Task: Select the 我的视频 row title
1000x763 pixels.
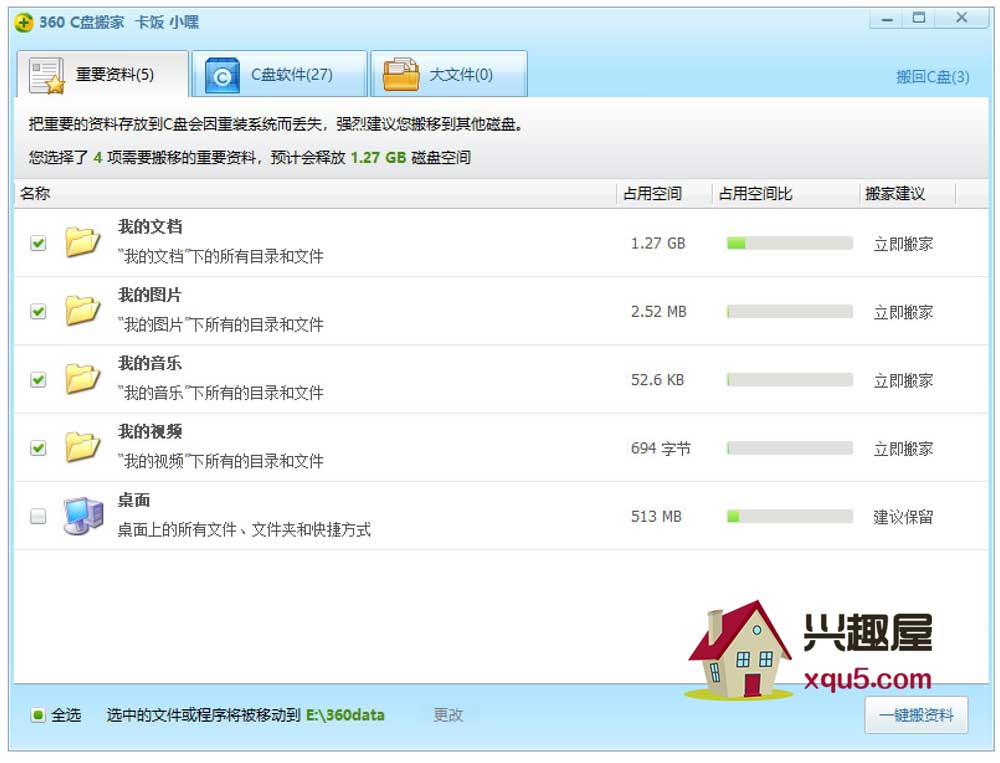Action: click(x=150, y=431)
